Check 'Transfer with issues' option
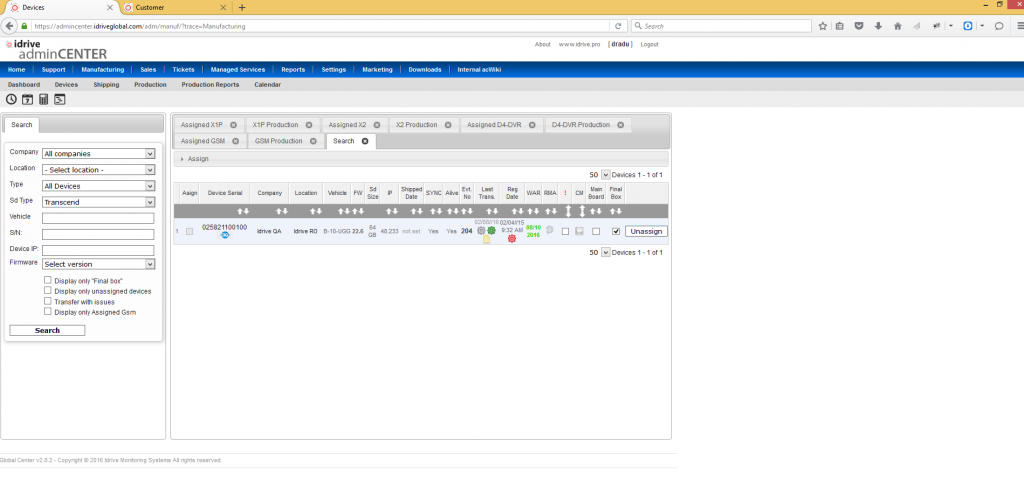The width and height of the screenshot is (1024, 501). [x=48, y=301]
